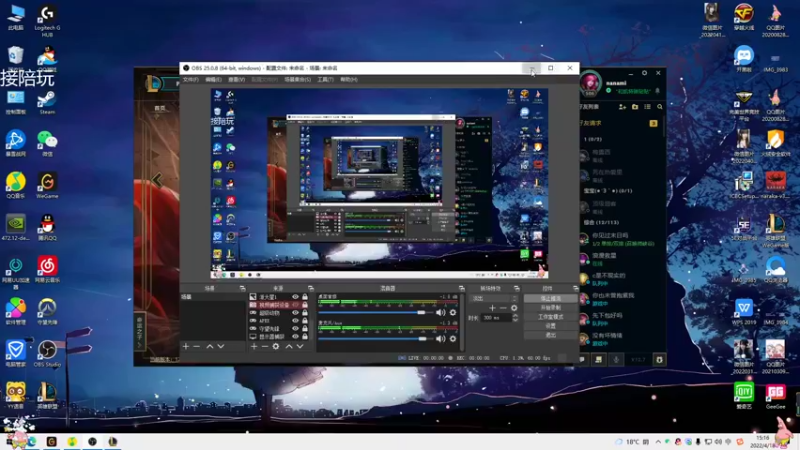
Task: Click add-friend icon in League friends panel
Action: point(622,107)
